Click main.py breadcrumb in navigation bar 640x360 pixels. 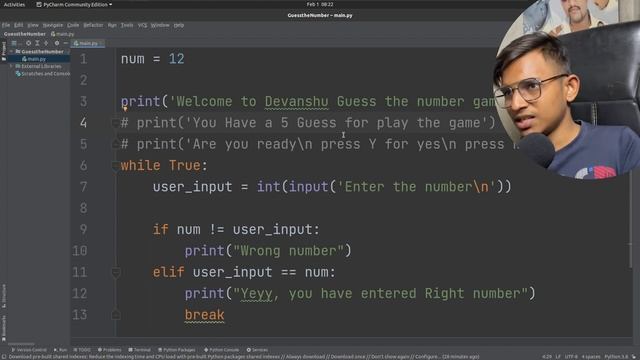point(62,34)
